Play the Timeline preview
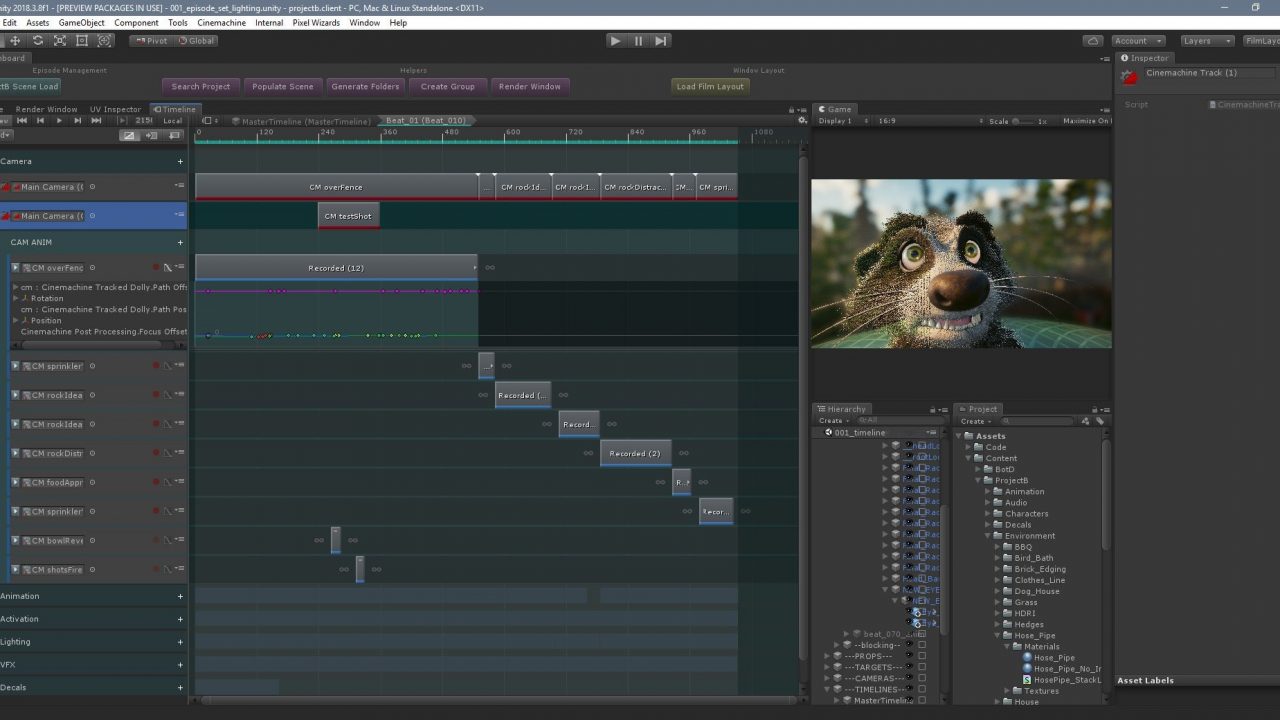 tap(59, 121)
